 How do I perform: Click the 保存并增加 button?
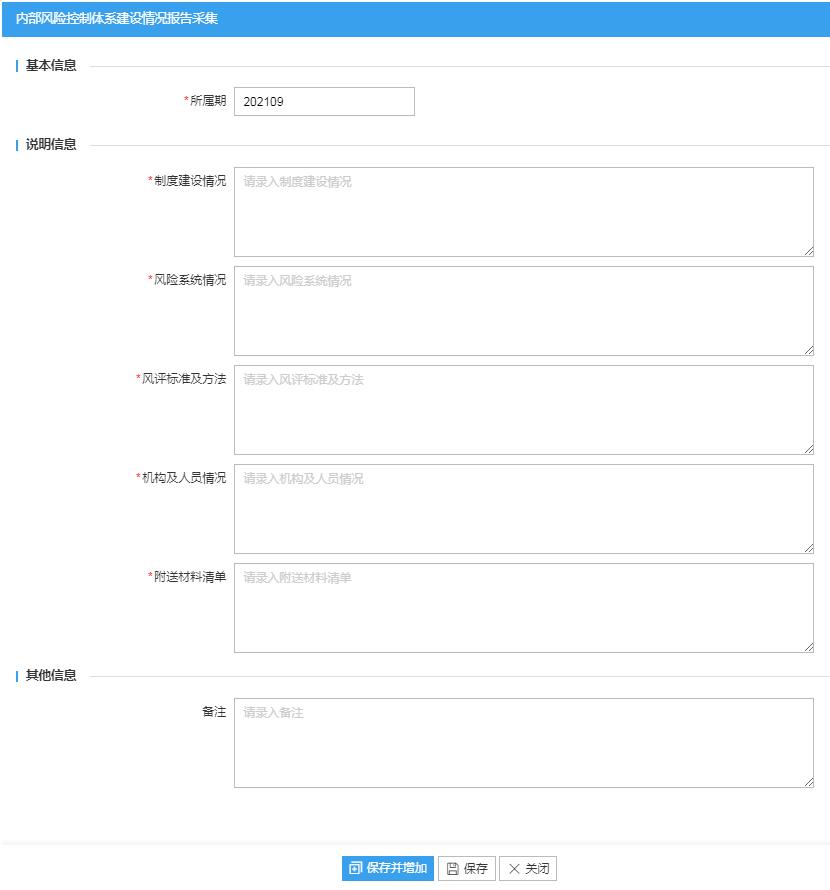pyautogui.click(x=388, y=868)
